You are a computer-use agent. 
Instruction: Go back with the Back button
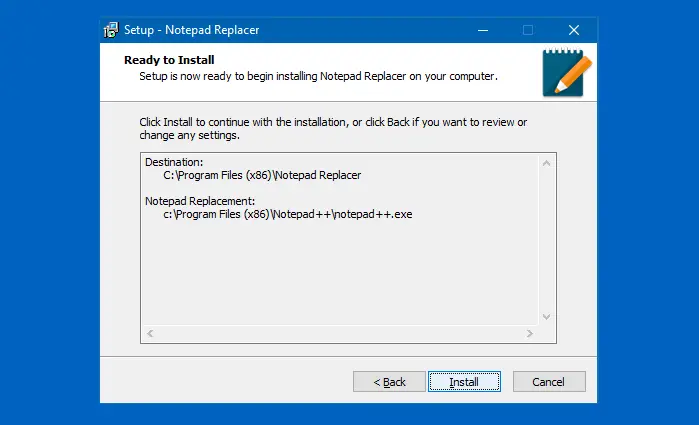click(x=389, y=382)
